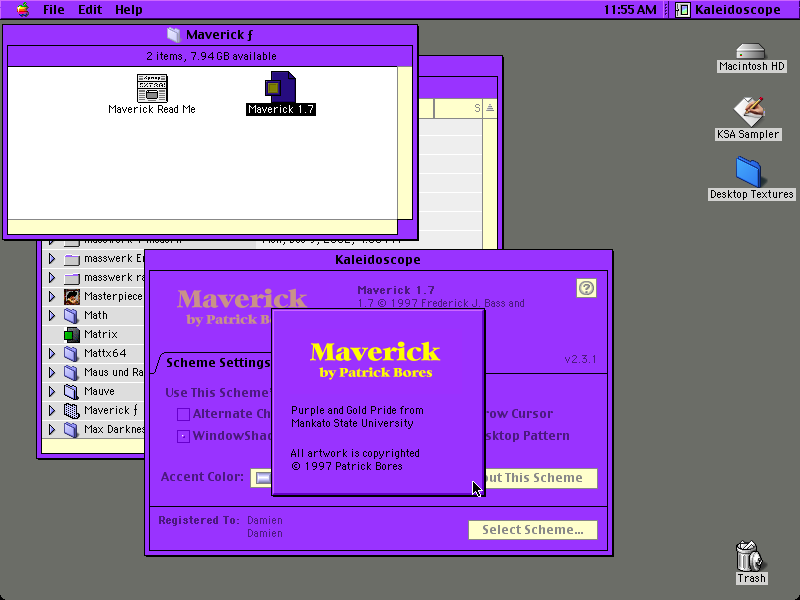Select the Desktop Textures folder icon
800x600 pixels.
pos(748,172)
